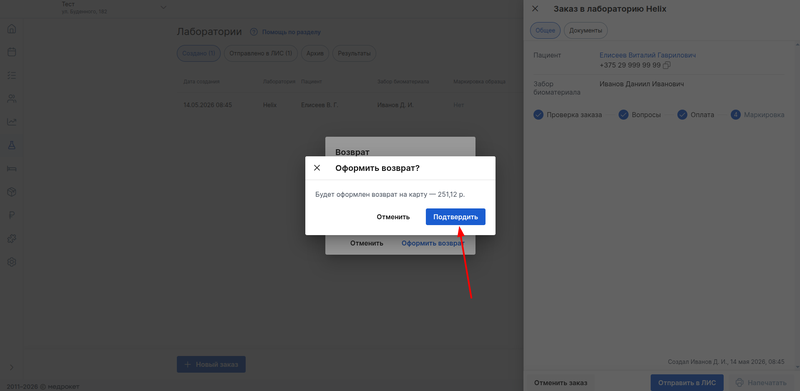This screenshot has height=391, width=800.
Task: Click cell 'Иванов Д. И.' in the table
Action: pos(395,105)
